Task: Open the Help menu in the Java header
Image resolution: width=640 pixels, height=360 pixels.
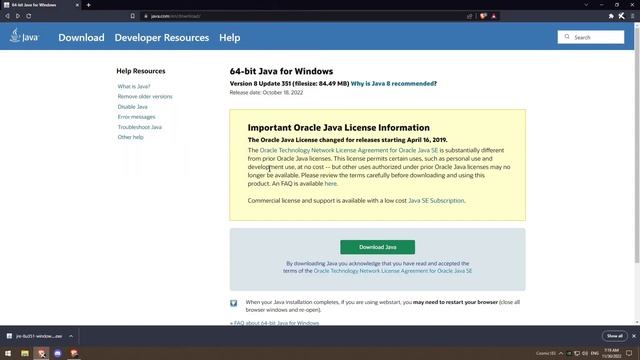Action: click(x=229, y=38)
